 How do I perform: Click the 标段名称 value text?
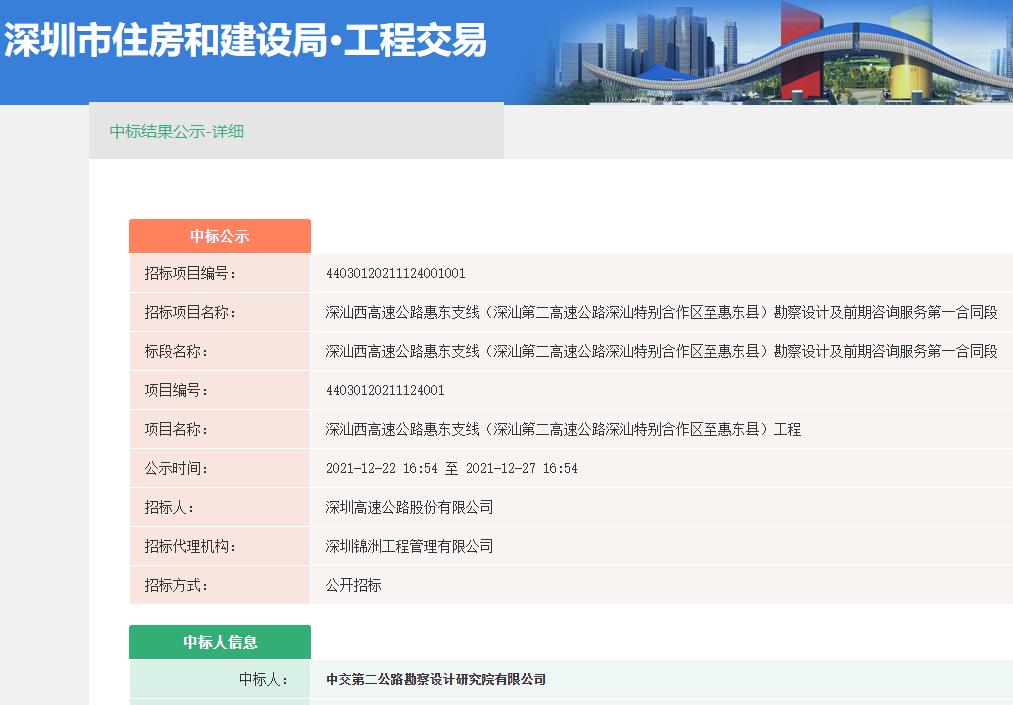[x=661, y=351]
